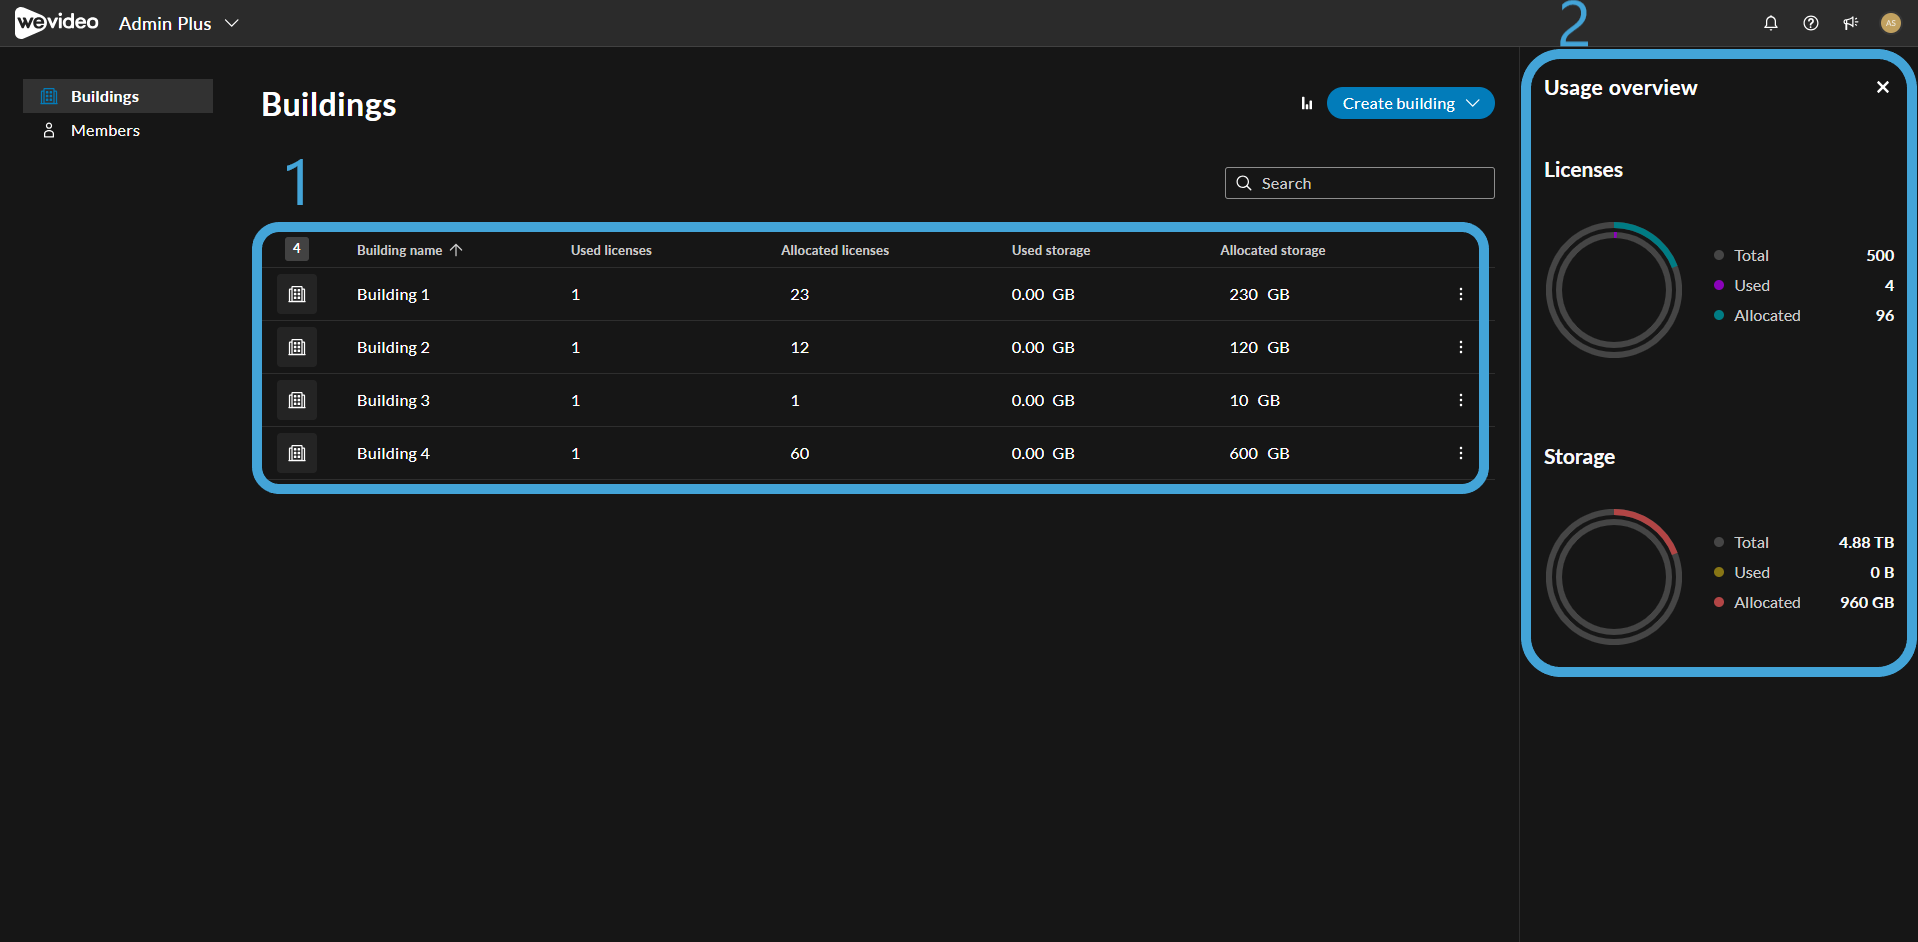Focus the Search field

(x=1359, y=183)
